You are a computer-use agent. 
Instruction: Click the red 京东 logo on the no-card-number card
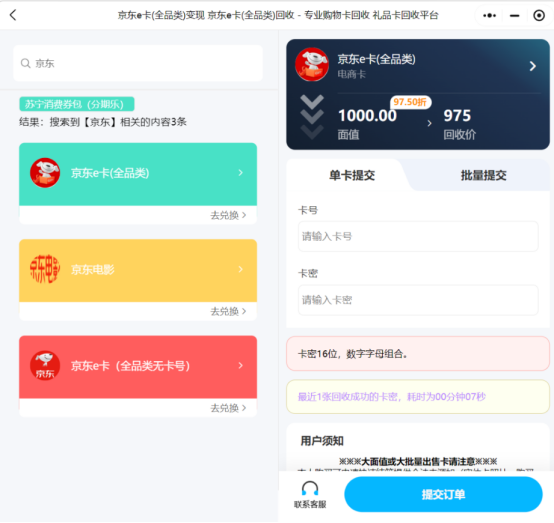45,365
